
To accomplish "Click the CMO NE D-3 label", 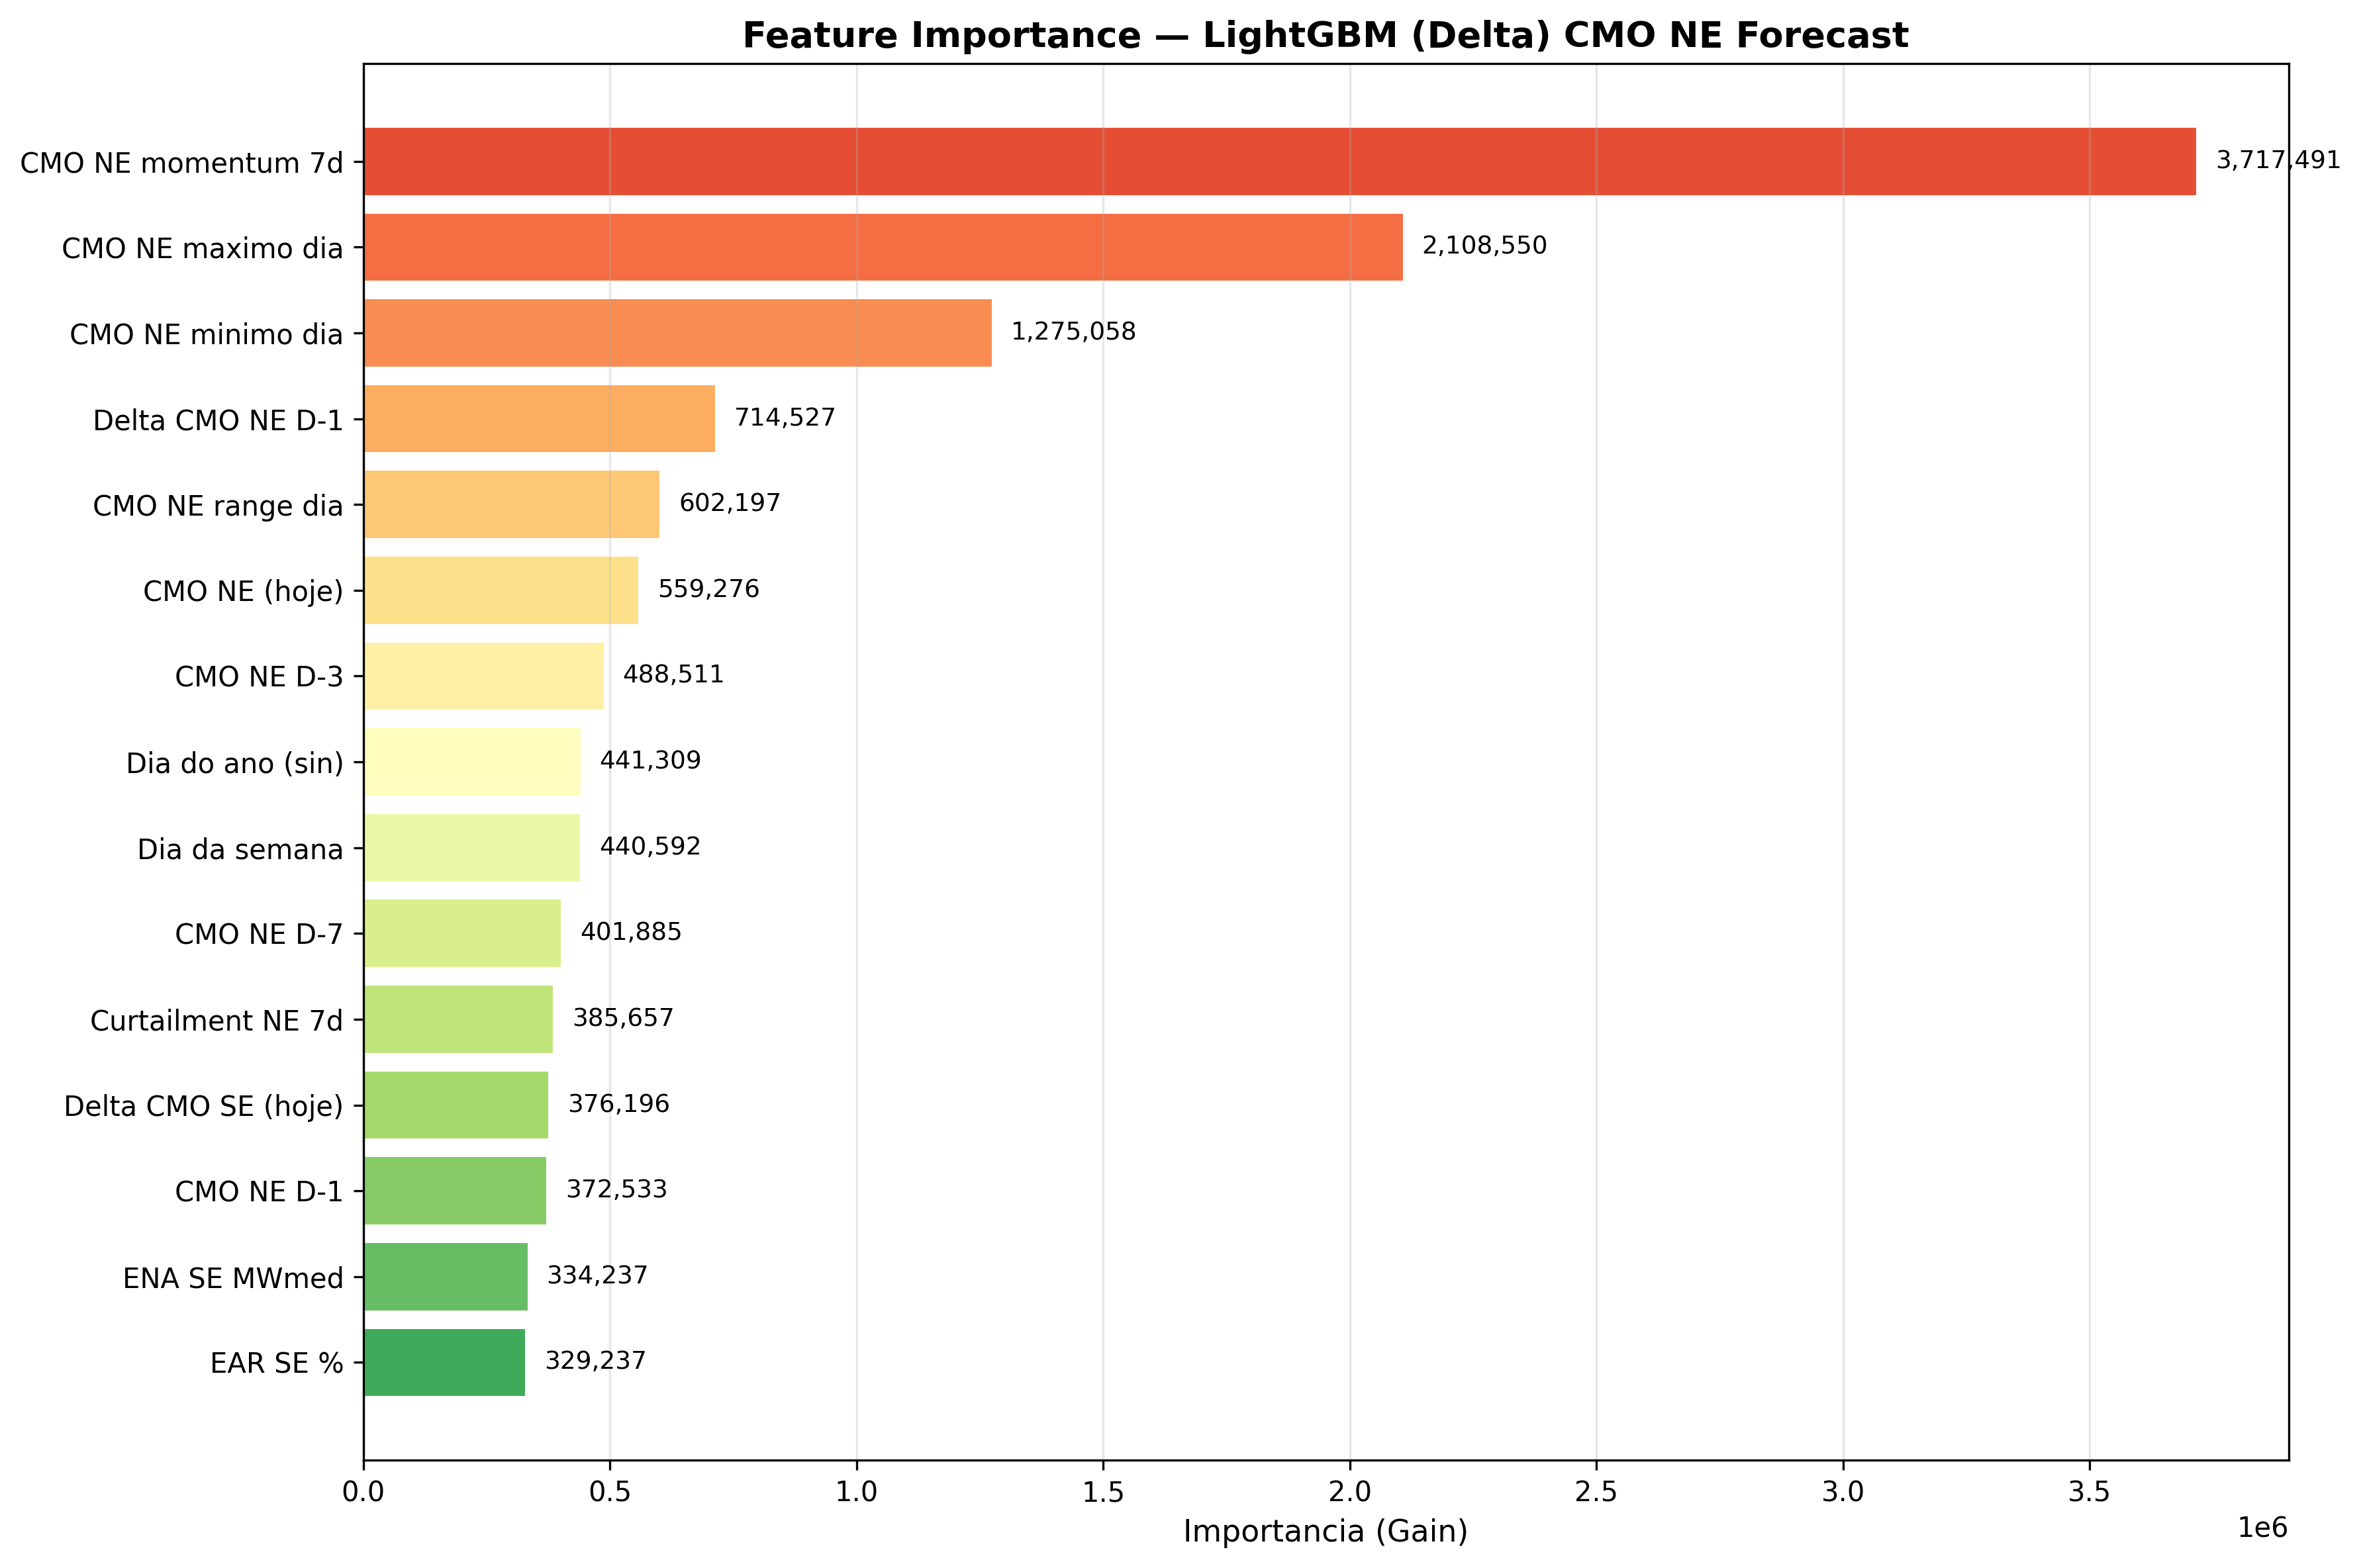I will click(x=258, y=678).
